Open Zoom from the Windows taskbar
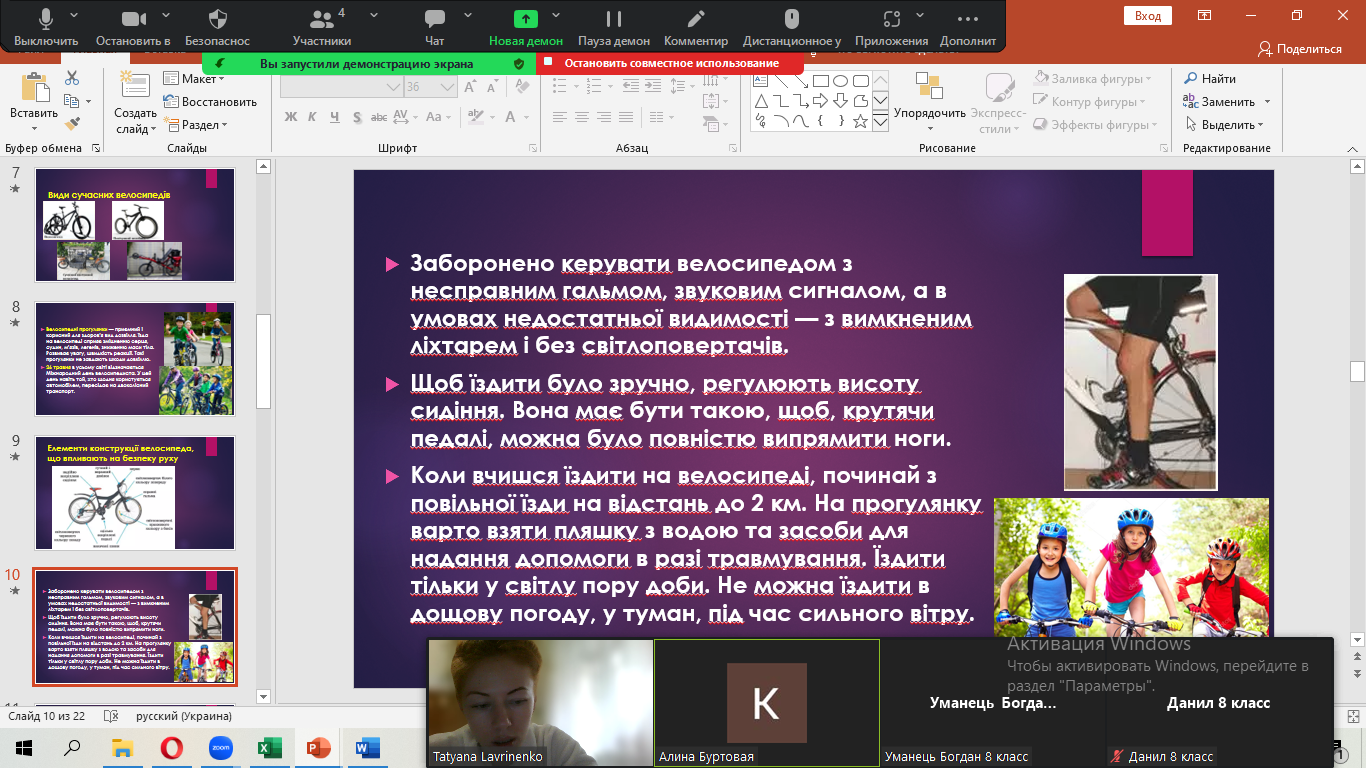The height and width of the screenshot is (768, 1366). coord(221,748)
